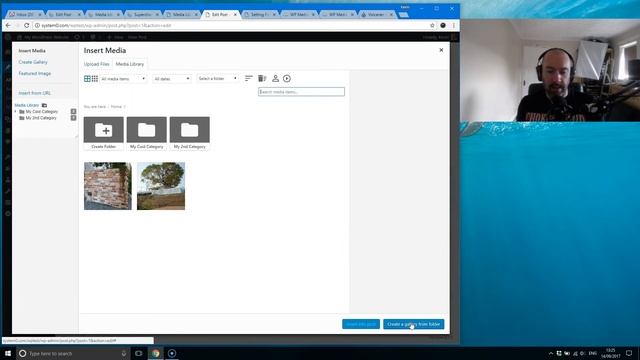Open the notification center icon
Viewport: 640px width, 360px height.
click(629, 353)
